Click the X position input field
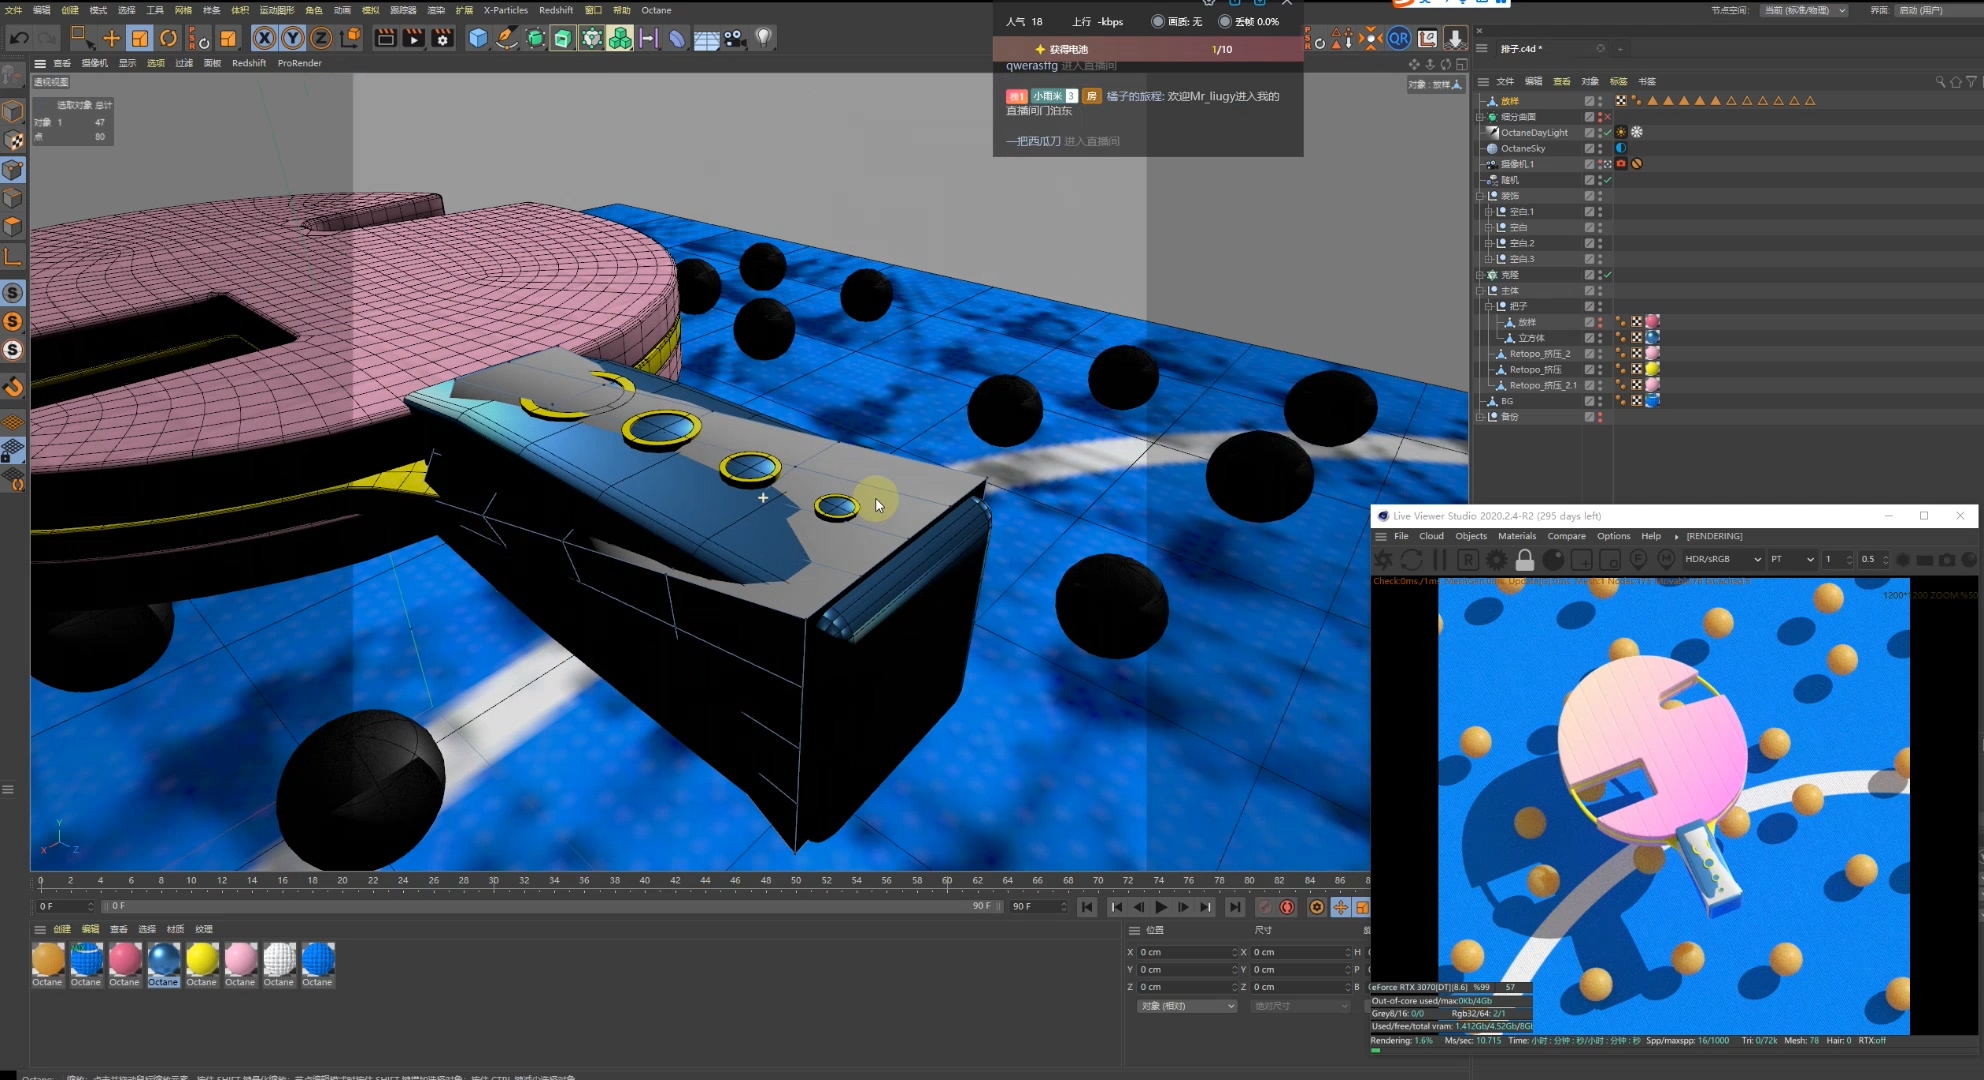Viewport: 1984px width, 1080px height. (1187, 952)
